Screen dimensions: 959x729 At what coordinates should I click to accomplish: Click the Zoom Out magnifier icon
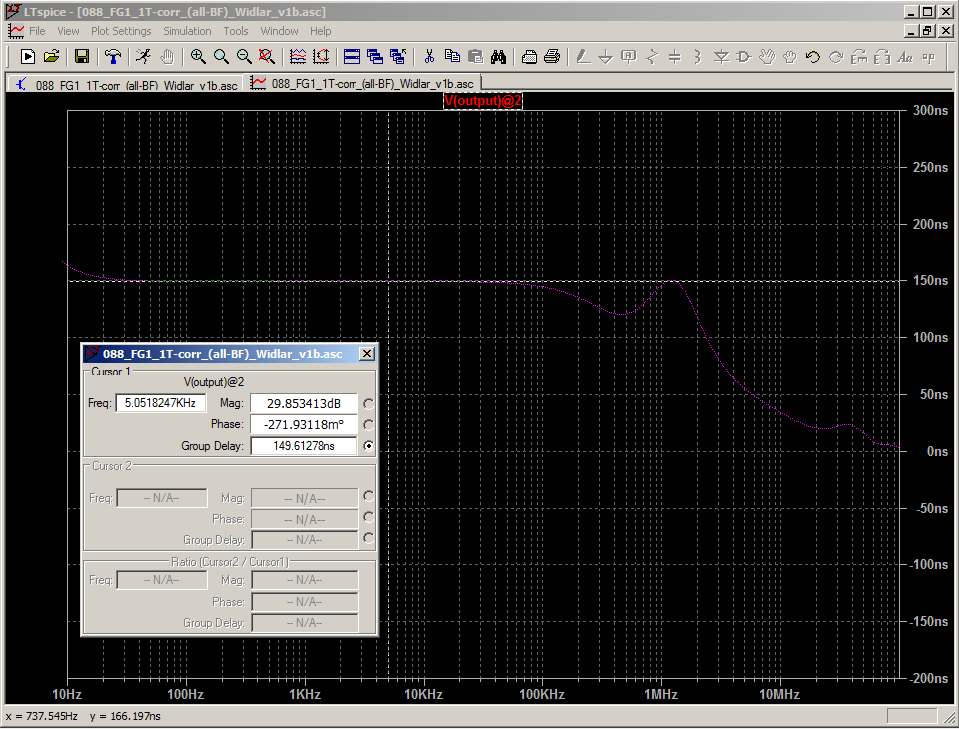tap(244, 56)
